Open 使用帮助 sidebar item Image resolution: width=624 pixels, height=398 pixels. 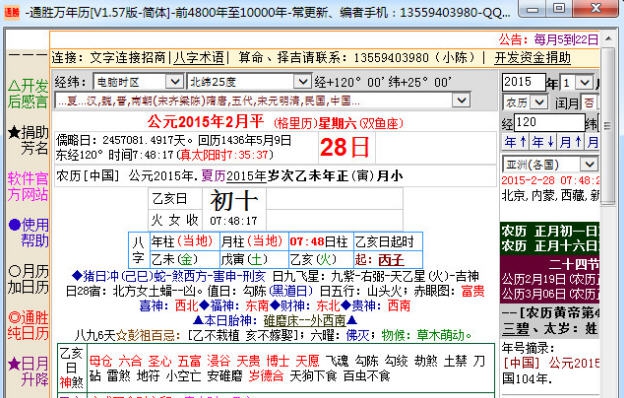point(28,233)
